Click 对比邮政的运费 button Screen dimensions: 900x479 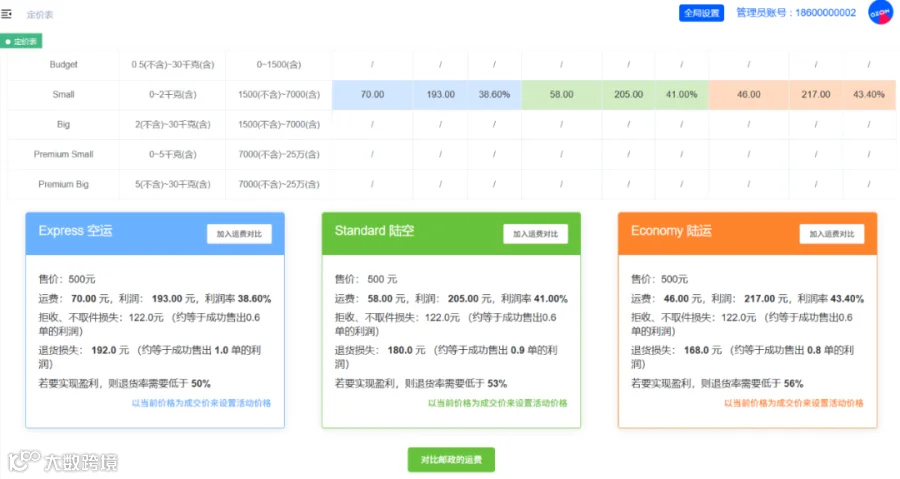pyautogui.click(x=451, y=460)
